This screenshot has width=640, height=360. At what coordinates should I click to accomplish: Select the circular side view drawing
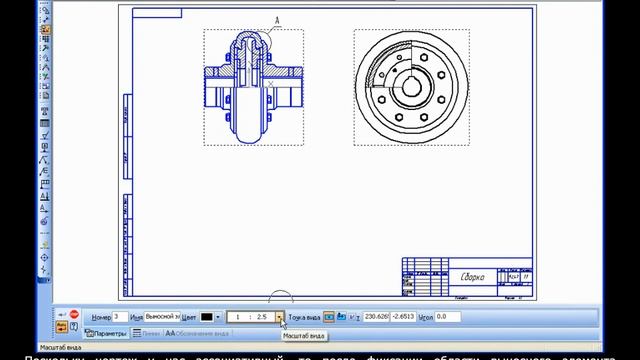[411, 87]
